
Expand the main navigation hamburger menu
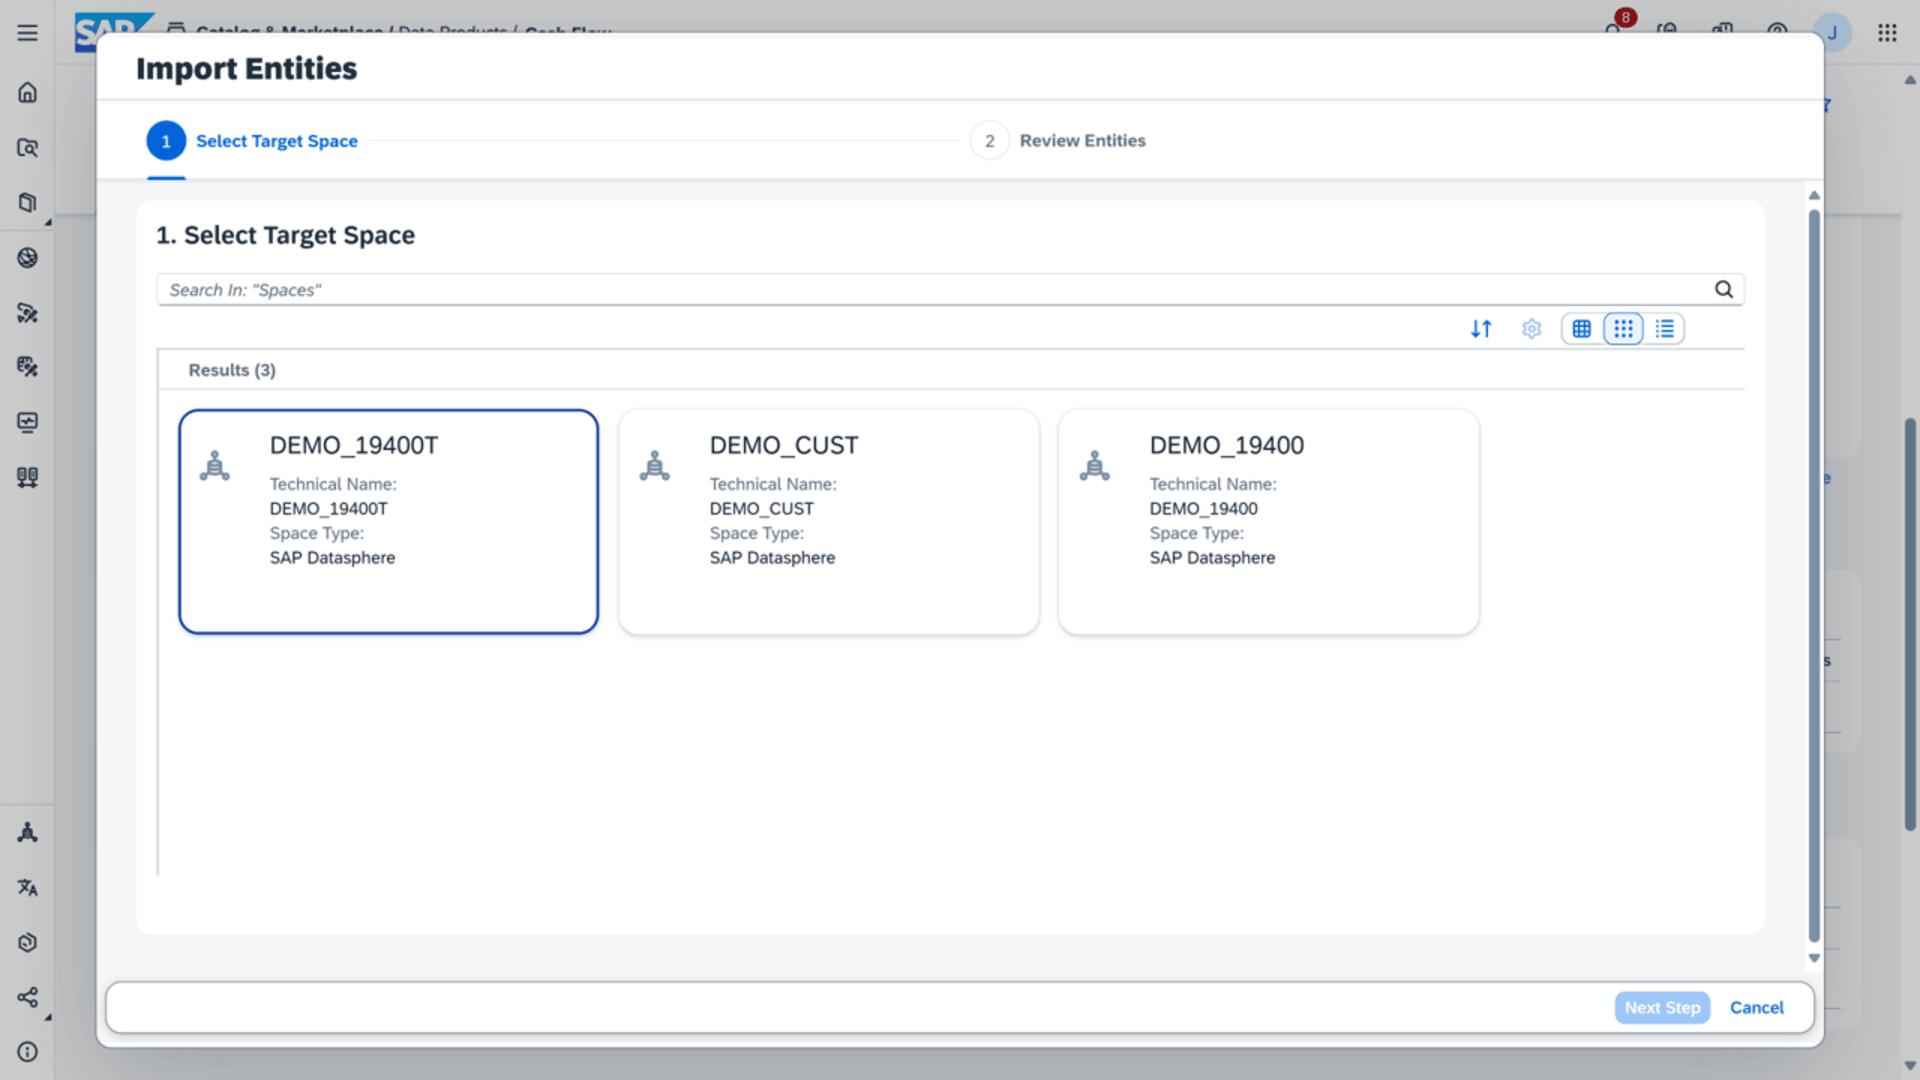tap(27, 32)
